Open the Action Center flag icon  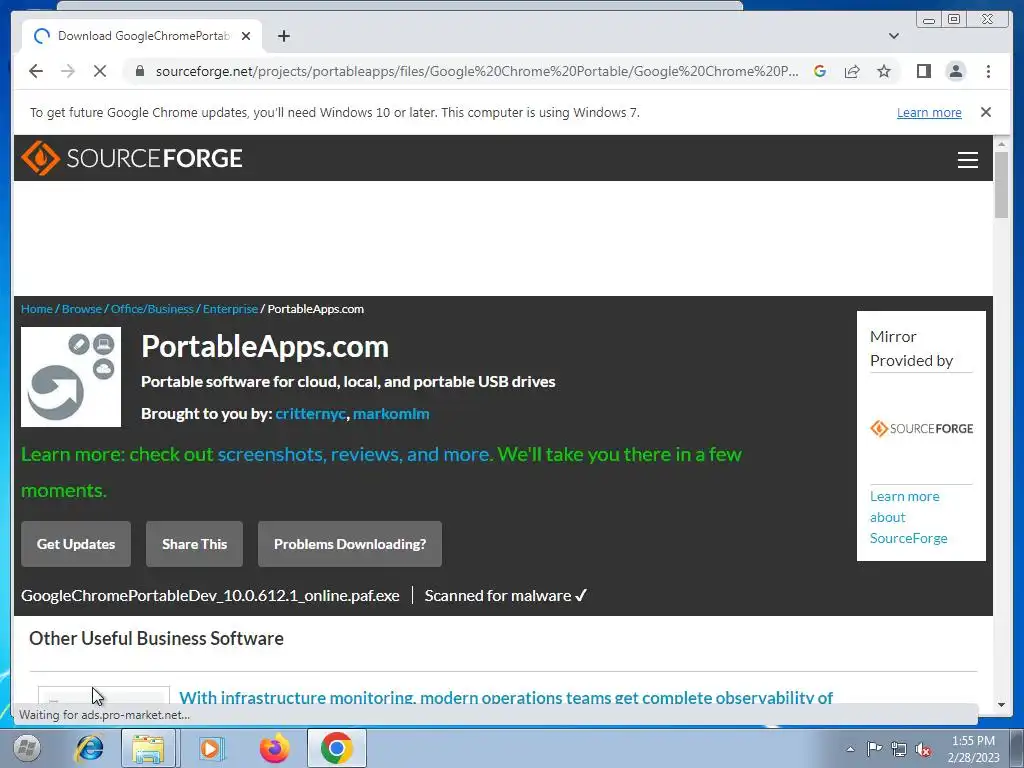pos(874,749)
